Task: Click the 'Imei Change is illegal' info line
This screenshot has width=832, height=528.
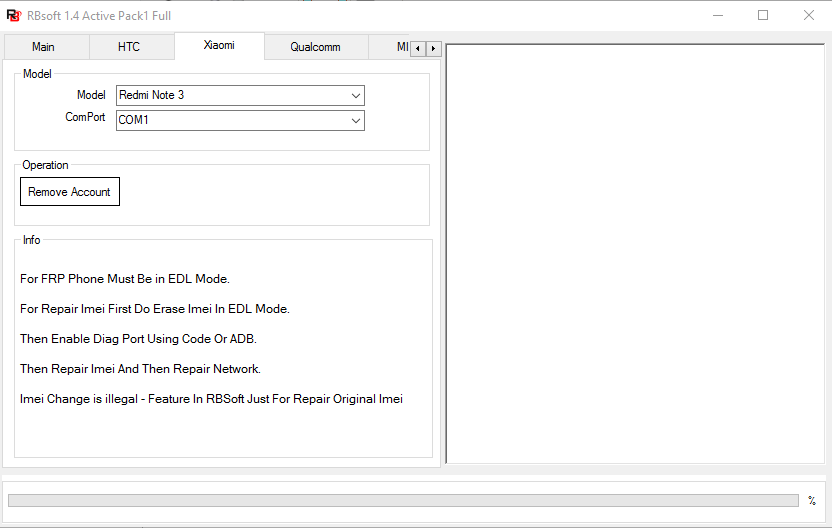Action: [211, 399]
